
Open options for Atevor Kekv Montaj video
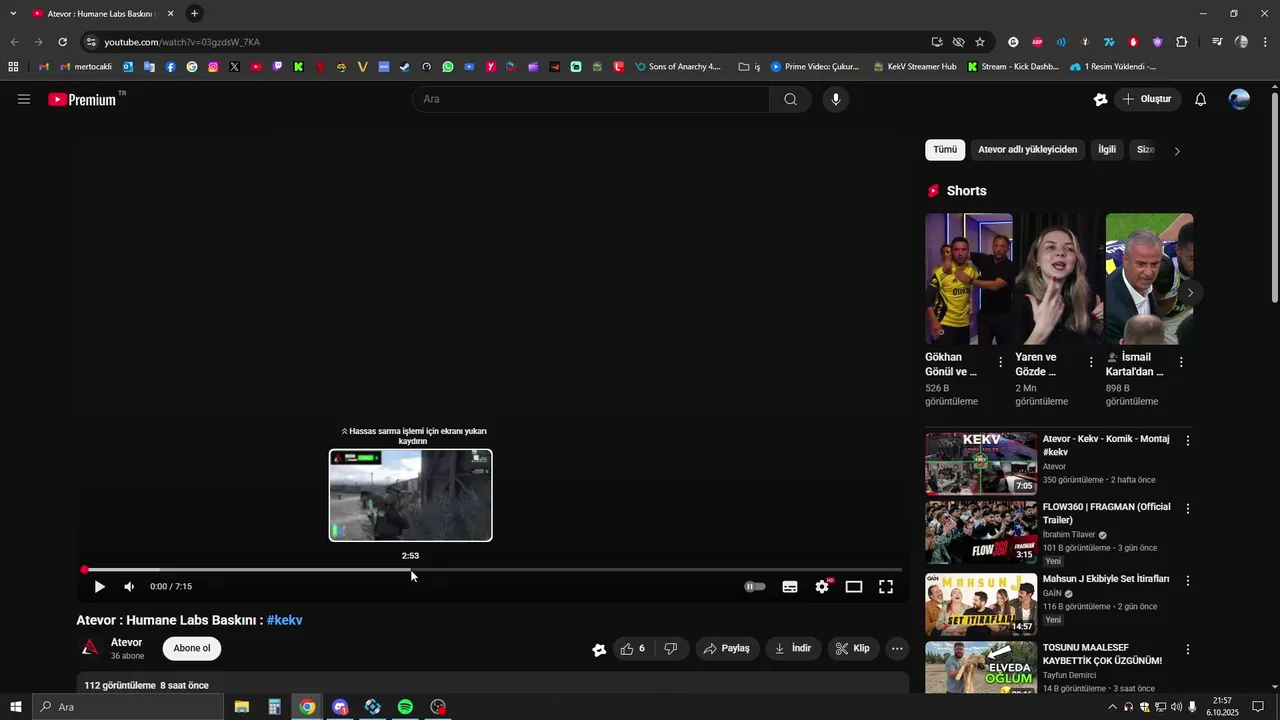(x=1188, y=440)
